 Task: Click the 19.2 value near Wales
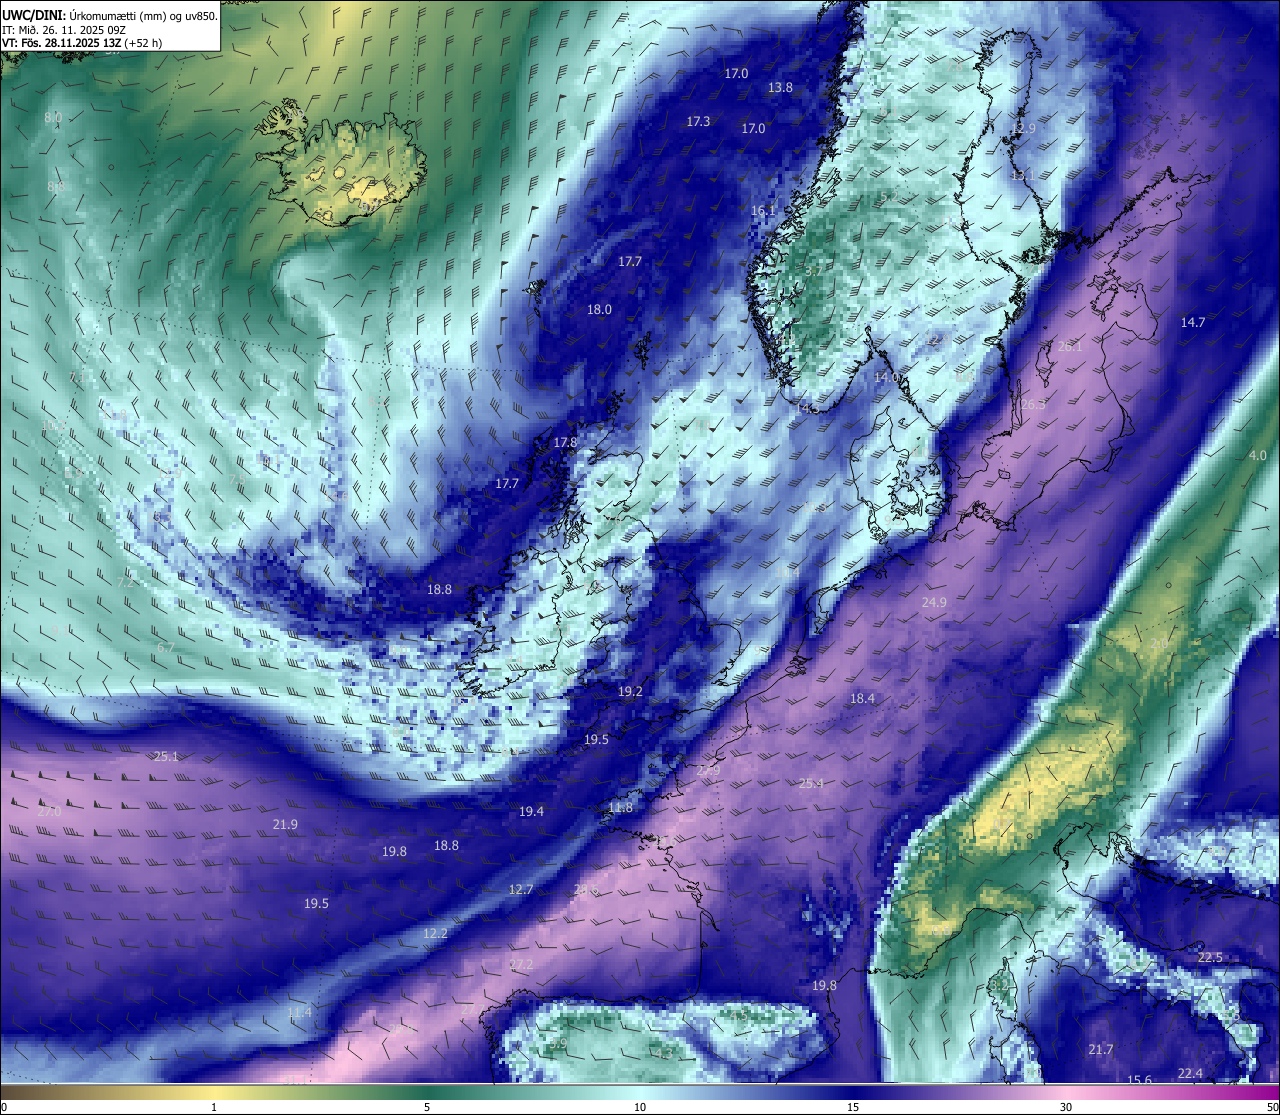pyautogui.click(x=630, y=692)
